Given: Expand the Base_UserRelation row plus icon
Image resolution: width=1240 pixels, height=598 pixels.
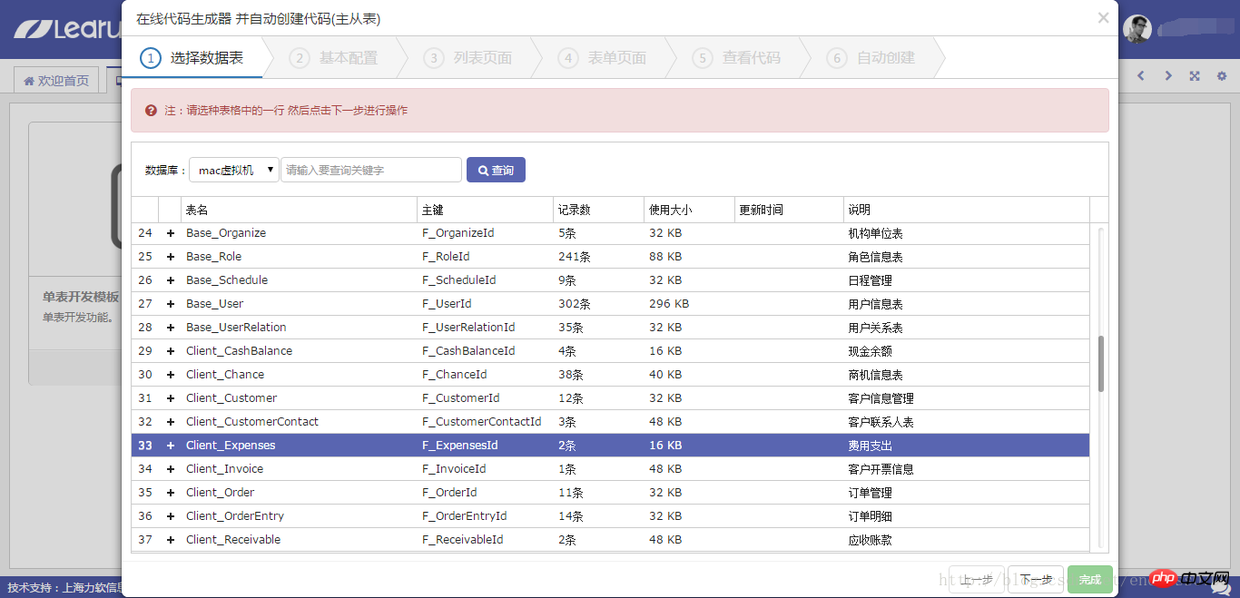Looking at the screenshot, I should click(x=170, y=327).
